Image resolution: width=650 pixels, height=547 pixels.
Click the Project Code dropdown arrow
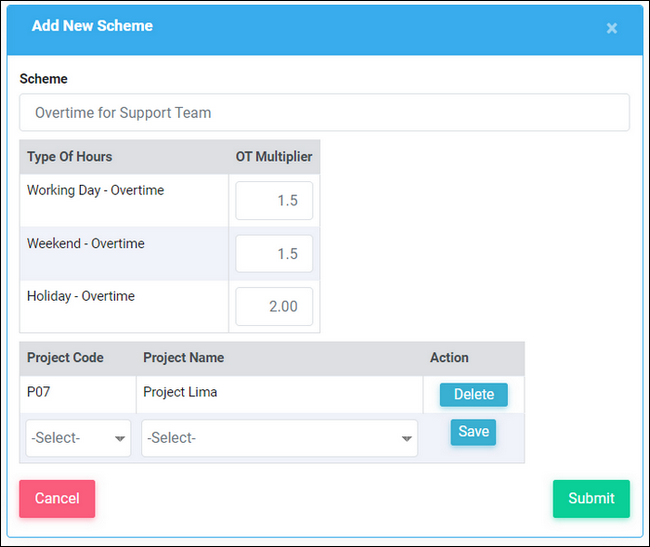point(120,439)
